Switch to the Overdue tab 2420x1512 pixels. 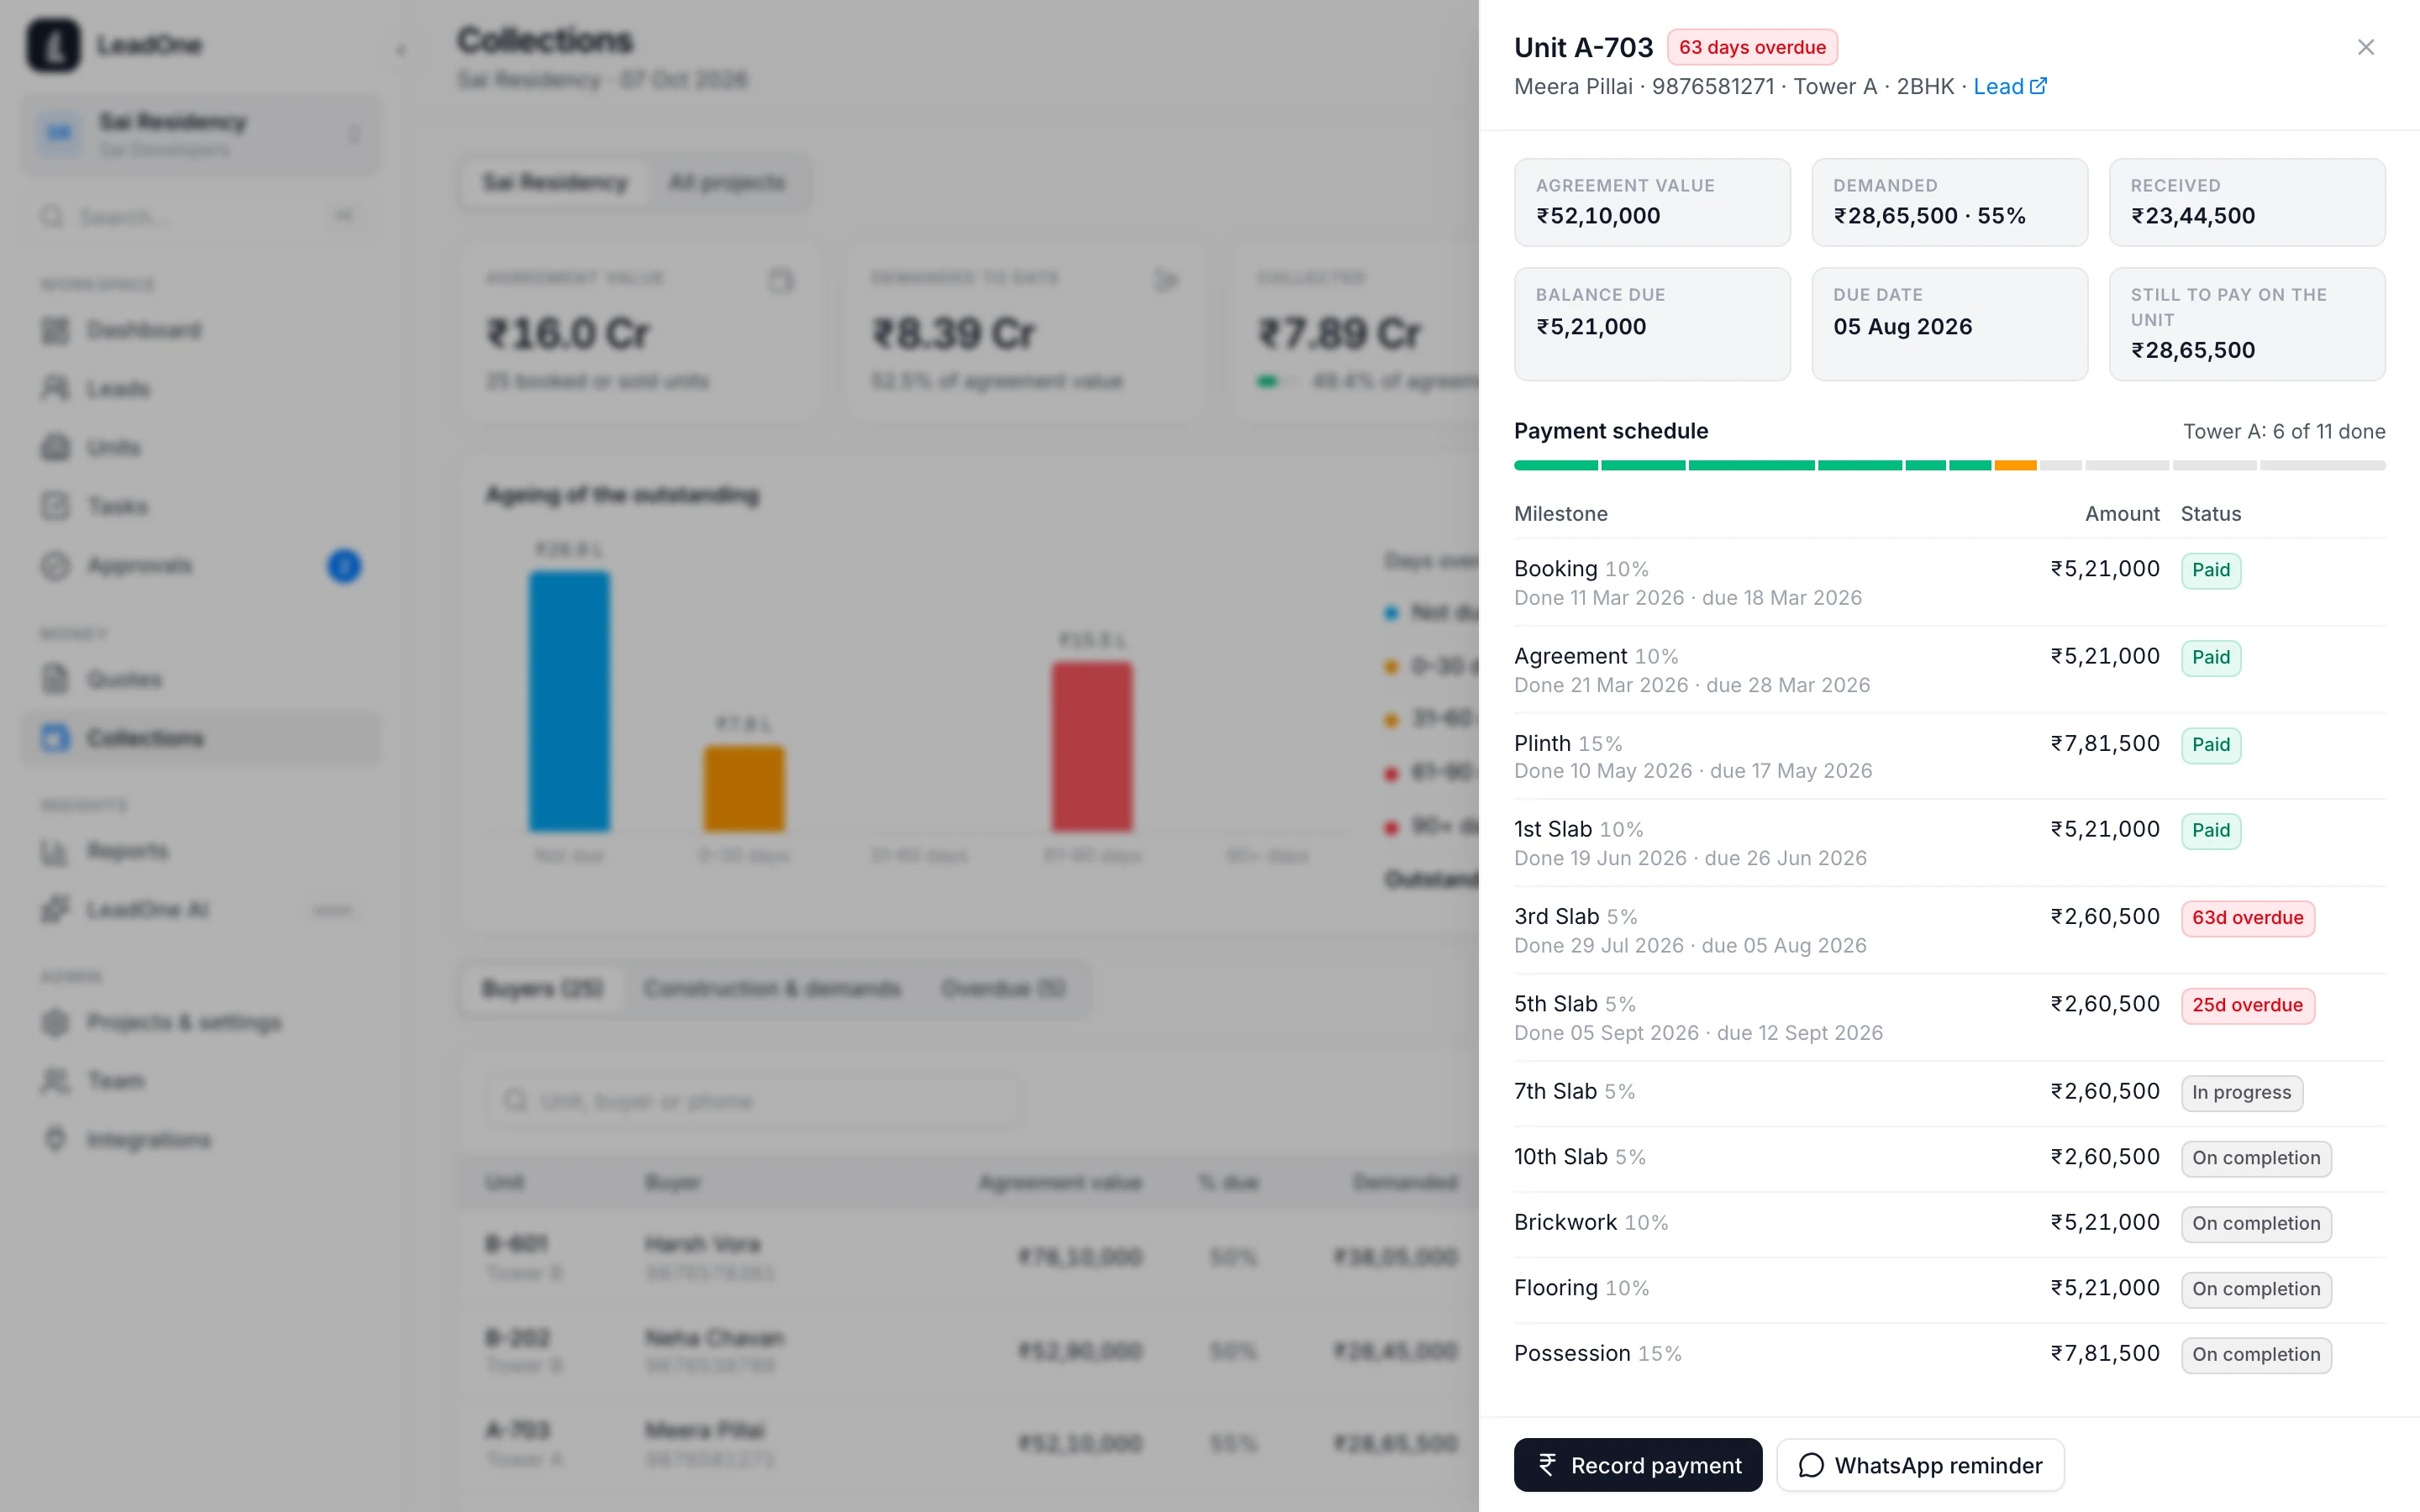[1003, 989]
